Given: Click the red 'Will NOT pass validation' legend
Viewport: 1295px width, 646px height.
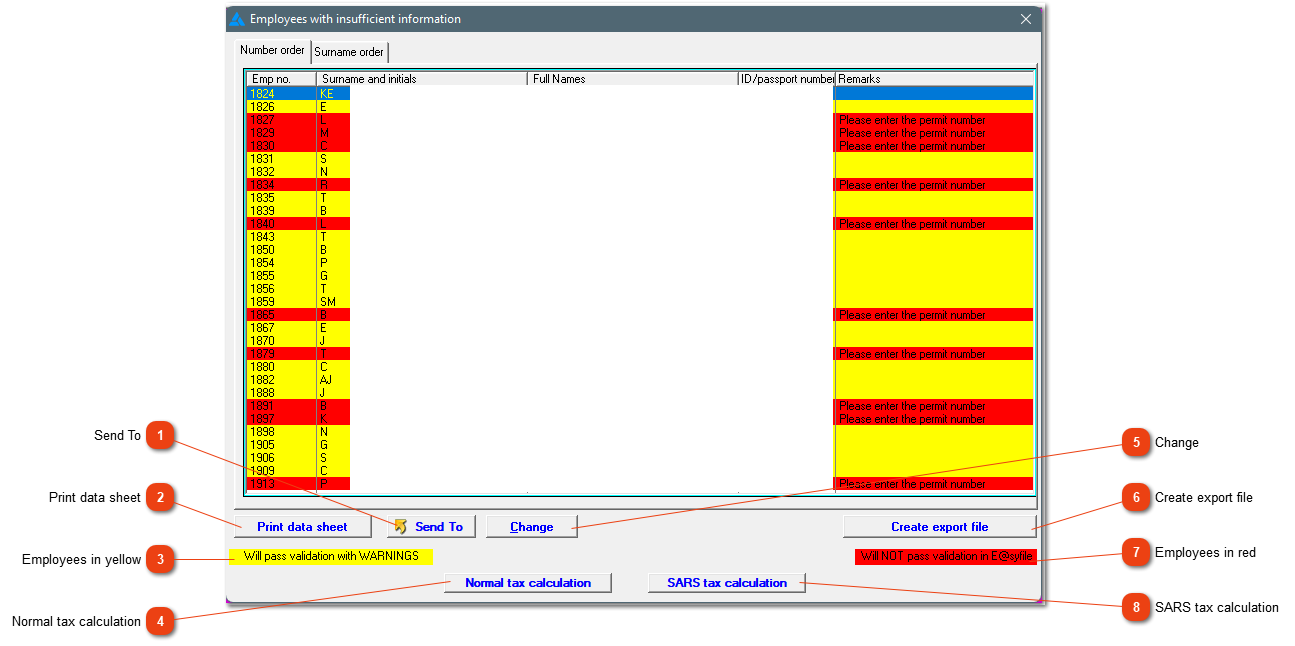Looking at the screenshot, I should [x=946, y=556].
